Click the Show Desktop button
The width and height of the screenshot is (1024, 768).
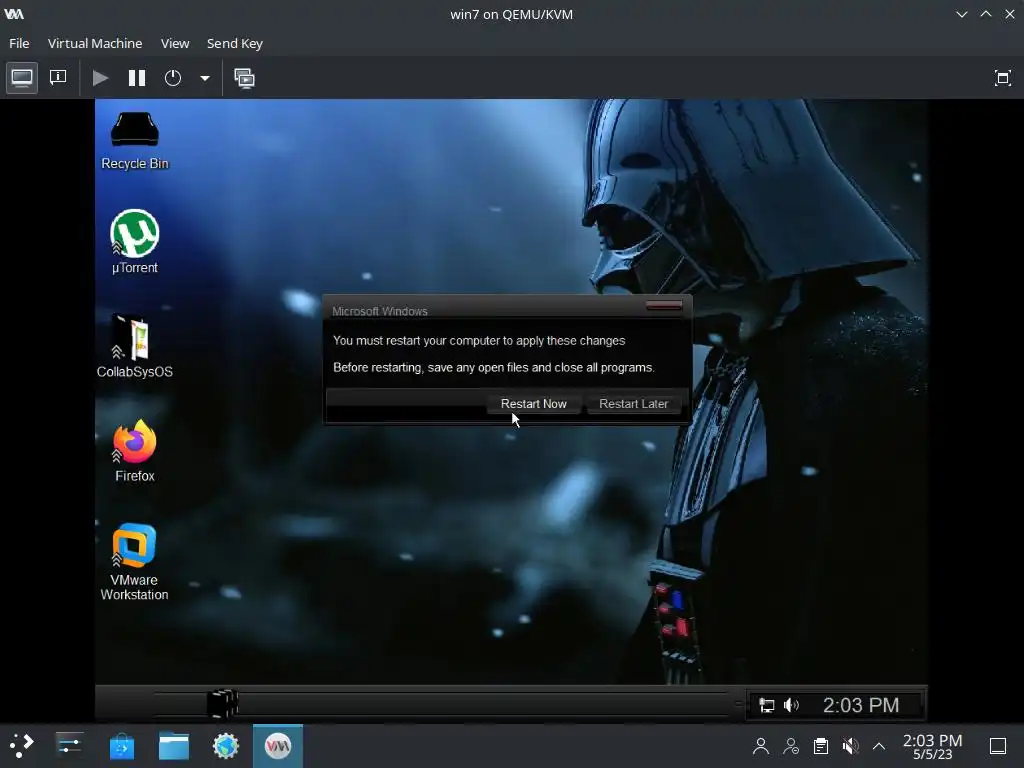click(998, 746)
